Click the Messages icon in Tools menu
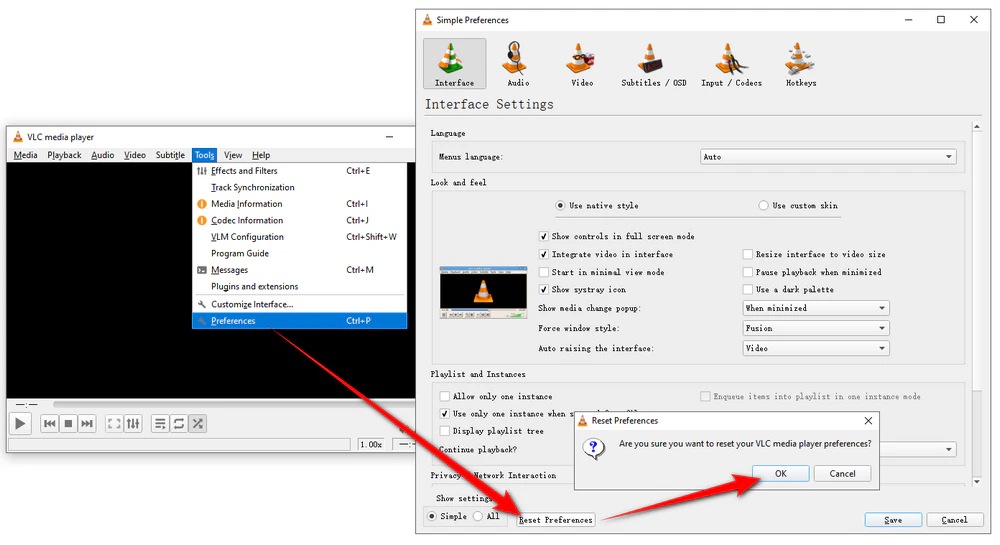Viewport: 1000px width, 545px height. point(202,270)
